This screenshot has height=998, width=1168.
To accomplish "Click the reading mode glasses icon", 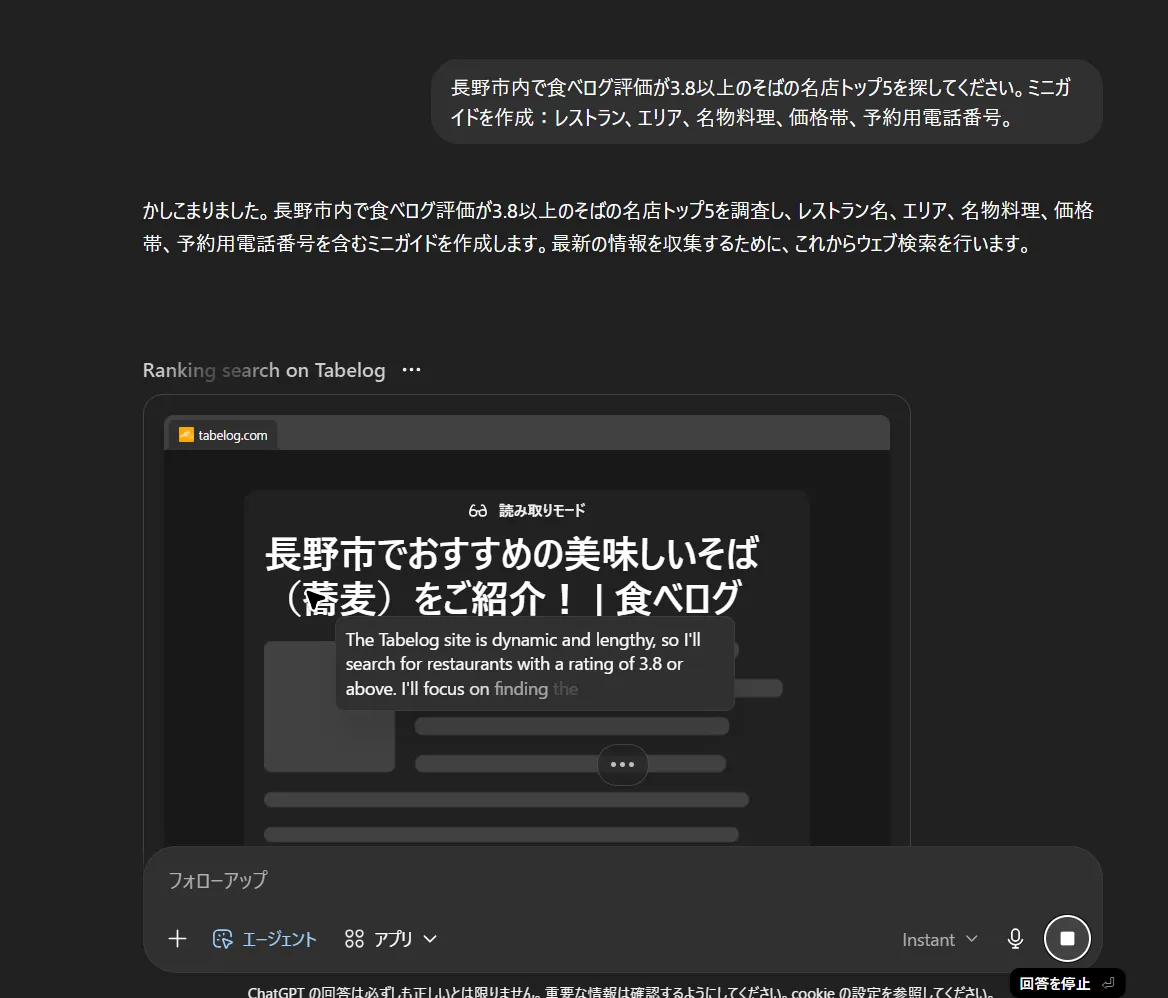I will tap(477, 511).
